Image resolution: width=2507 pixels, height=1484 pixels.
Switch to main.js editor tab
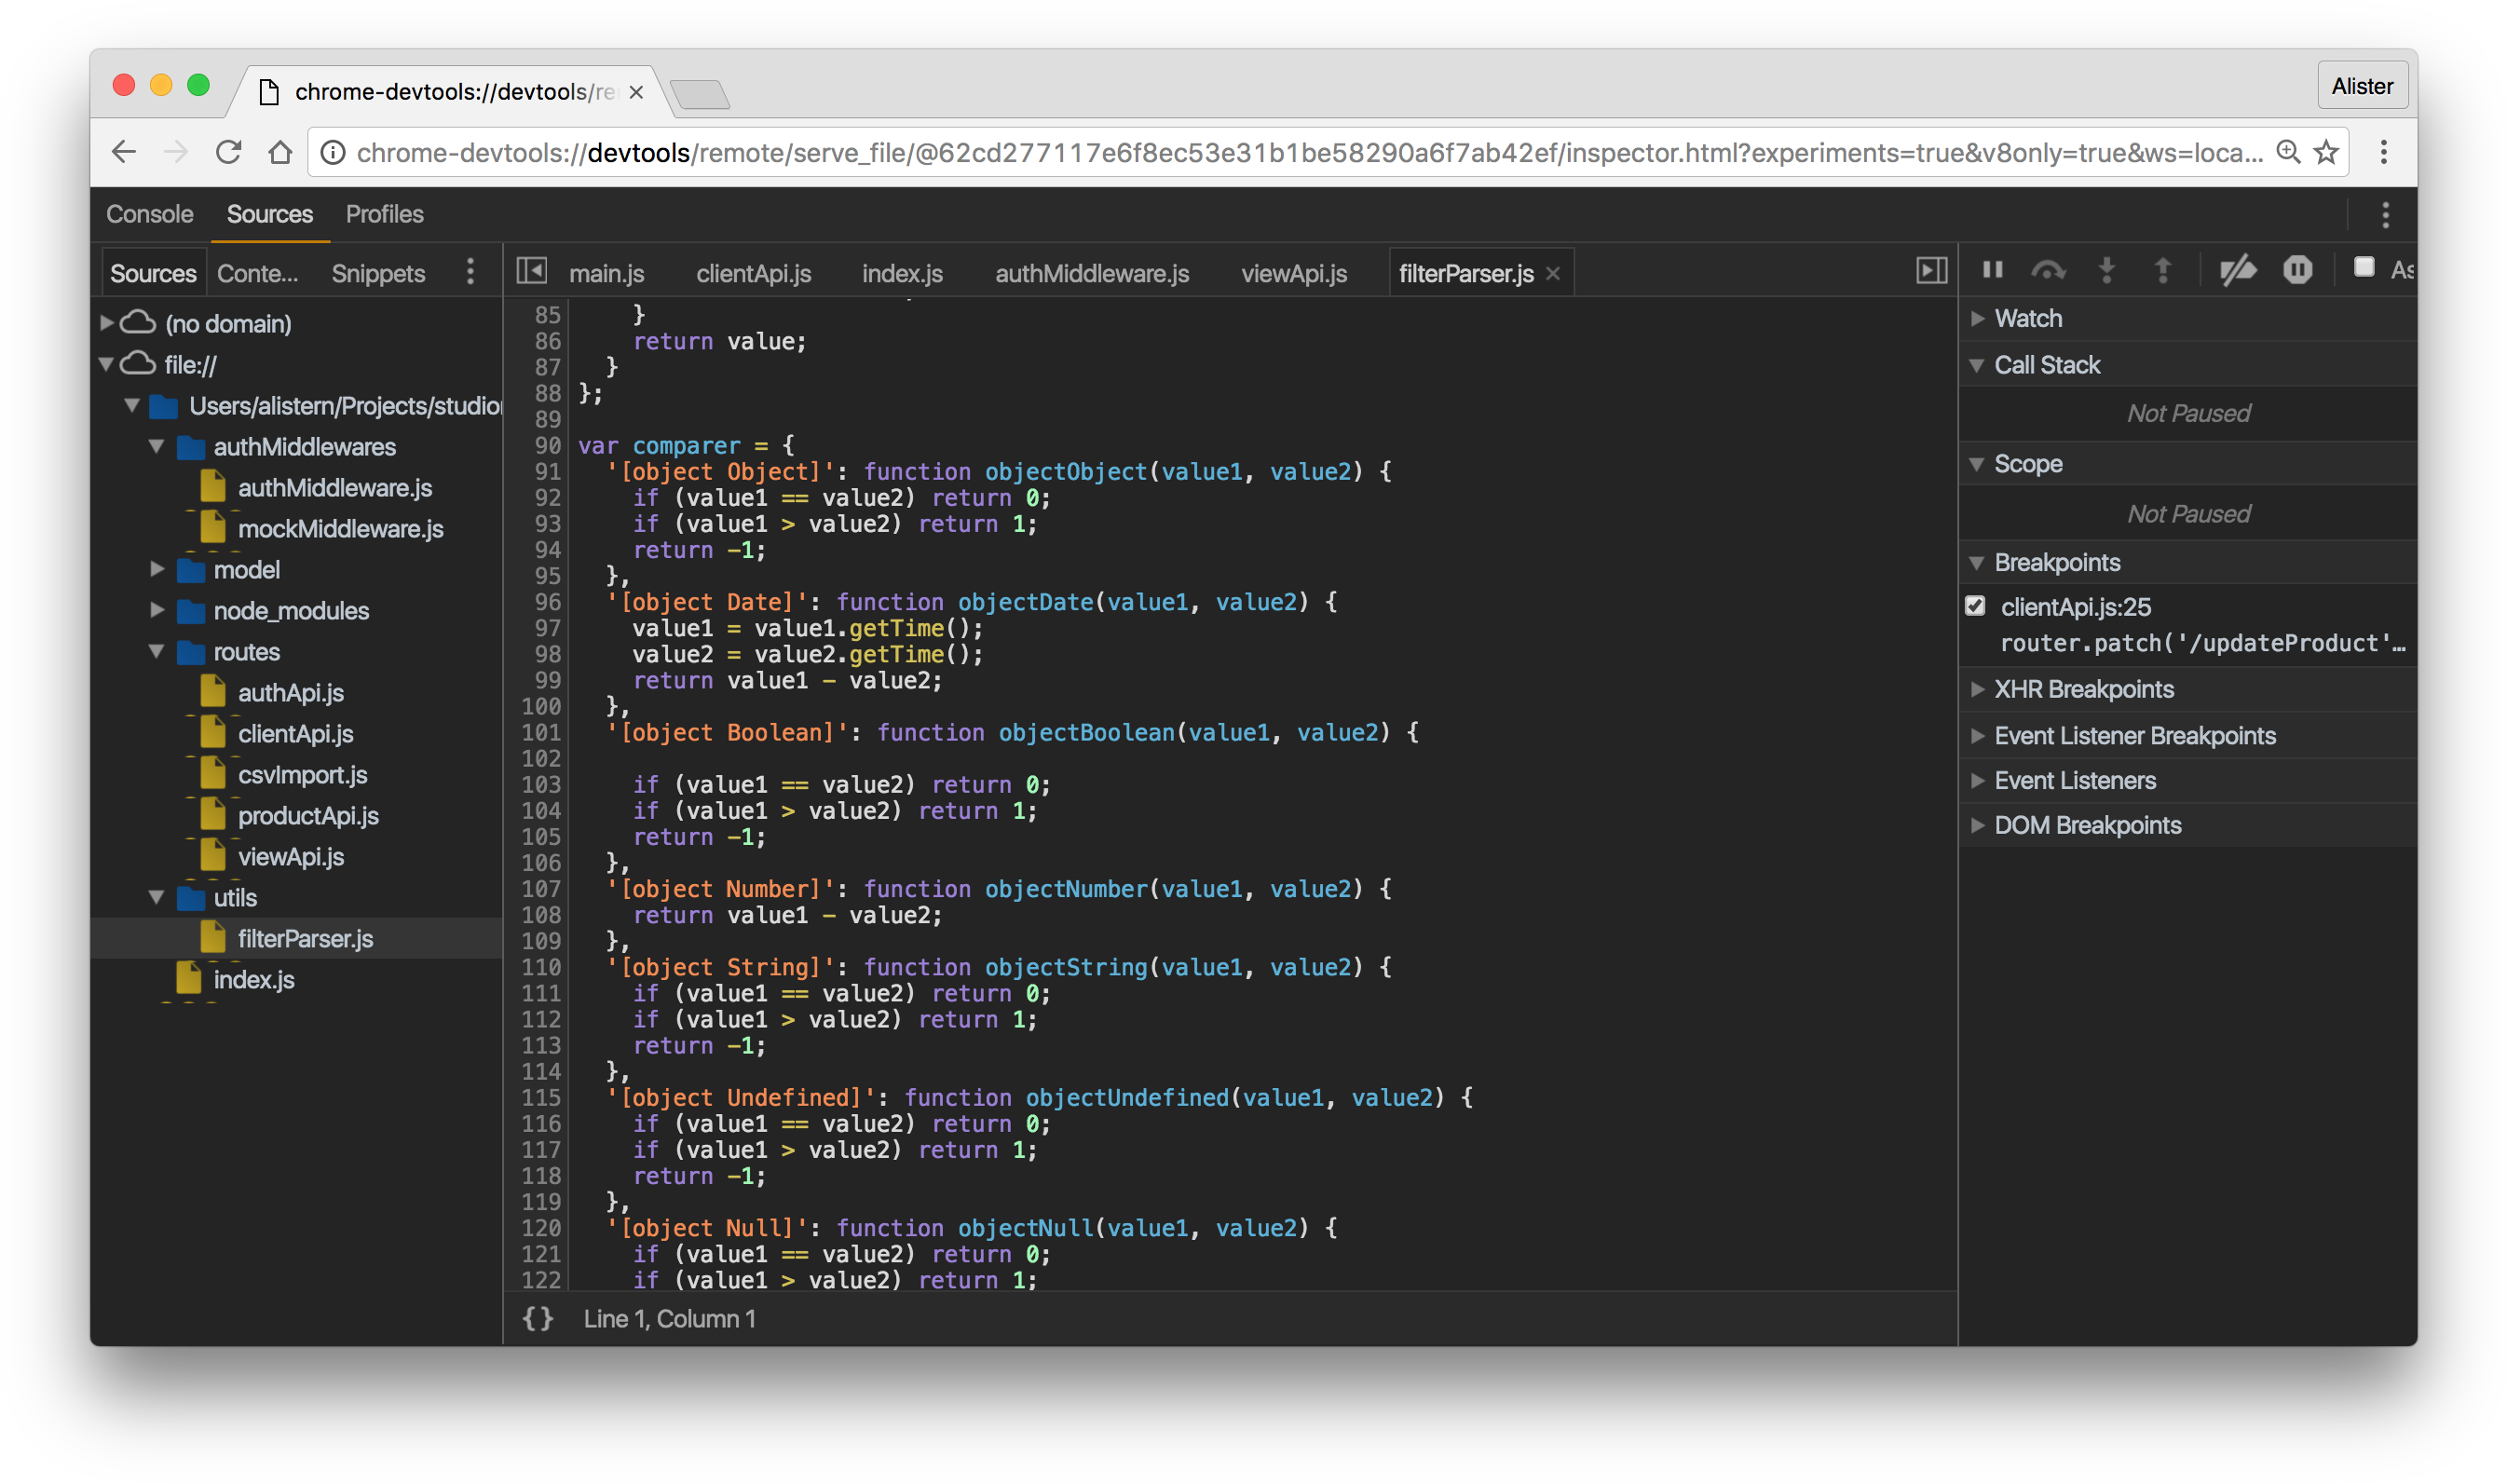point(606,273)
